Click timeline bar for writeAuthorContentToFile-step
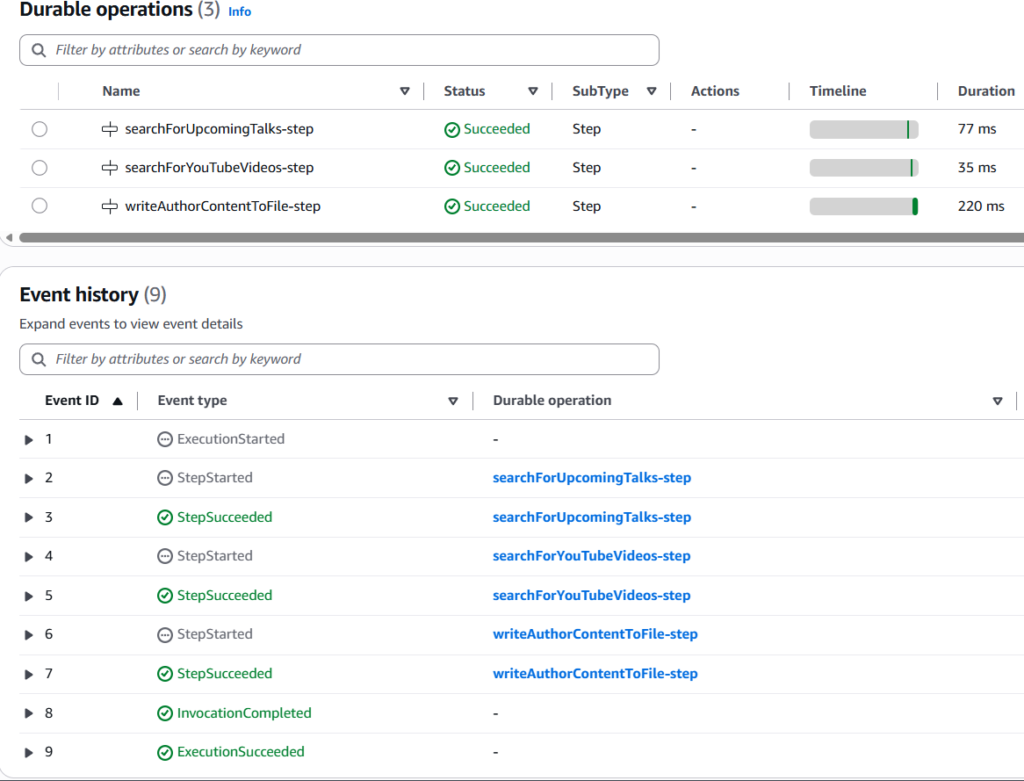1024x781 pixels. [x=864, y=206]
